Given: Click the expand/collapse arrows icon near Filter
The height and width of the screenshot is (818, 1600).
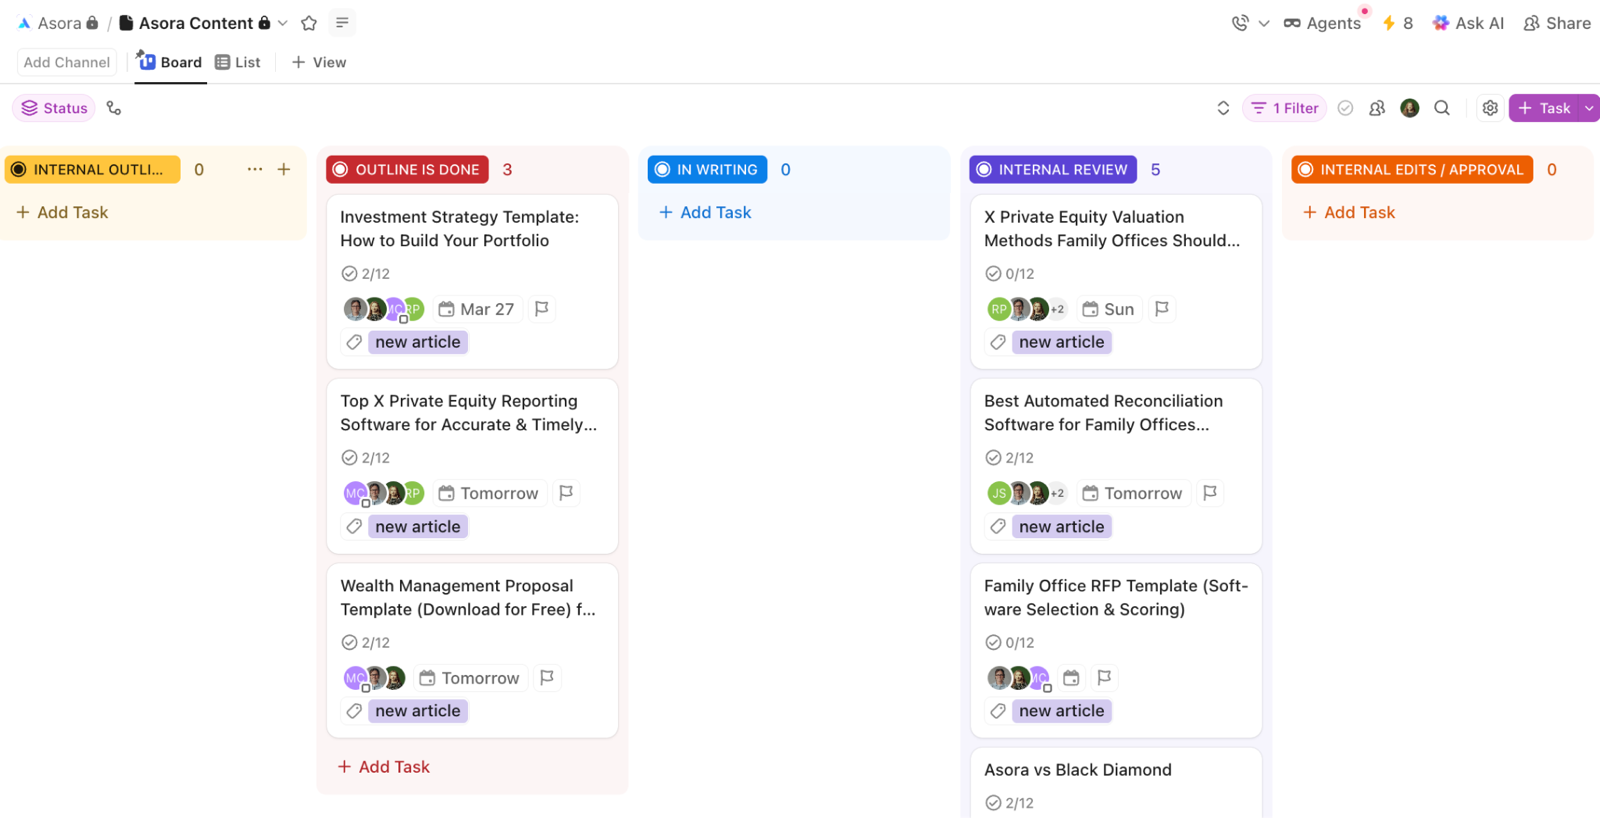Looking at the screenshot, I should (x=1223, y=108).
